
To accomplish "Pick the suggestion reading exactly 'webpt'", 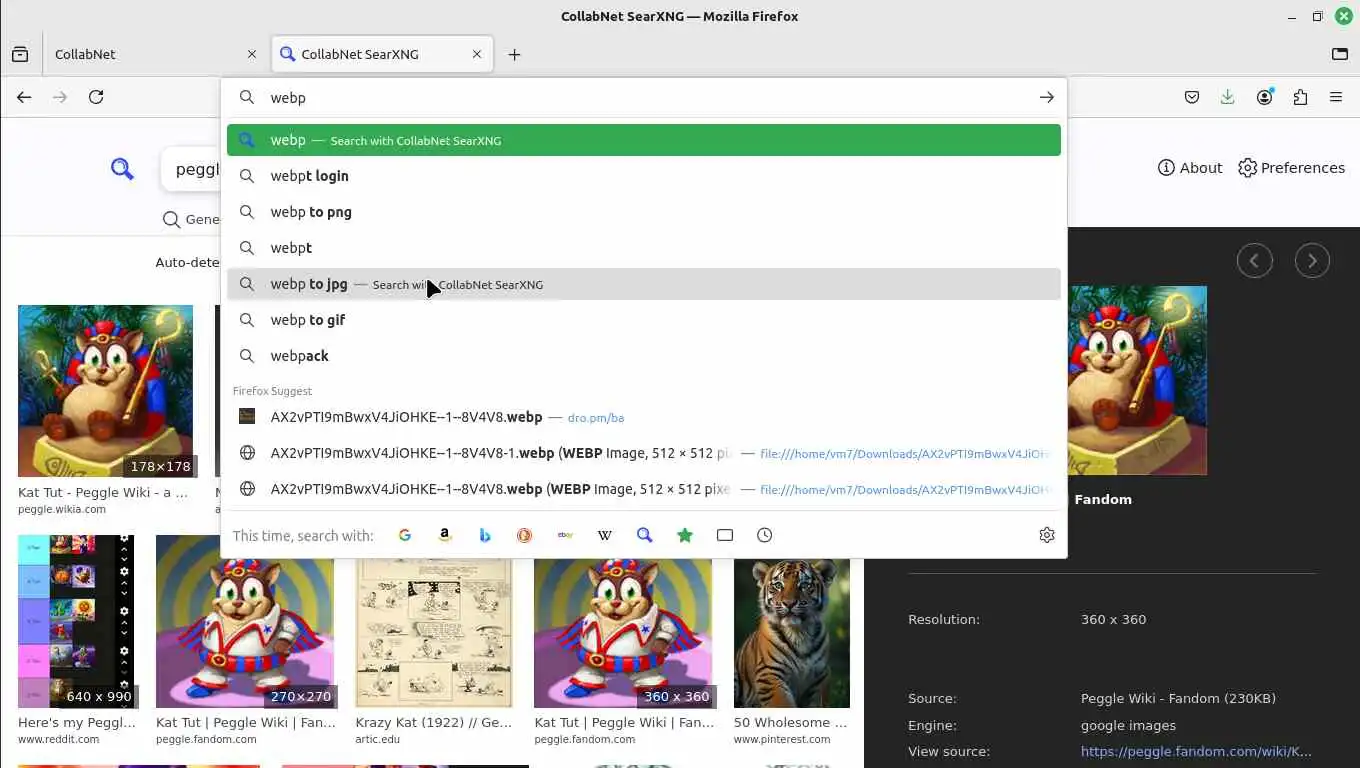I will click(x=644, y=248).
